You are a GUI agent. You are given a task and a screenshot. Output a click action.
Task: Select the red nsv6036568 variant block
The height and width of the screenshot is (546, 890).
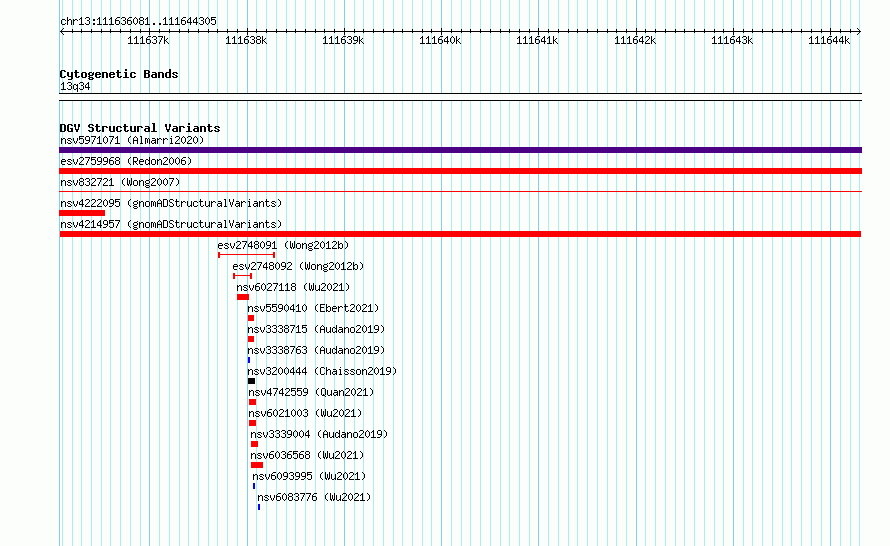[x=257, y=465]
